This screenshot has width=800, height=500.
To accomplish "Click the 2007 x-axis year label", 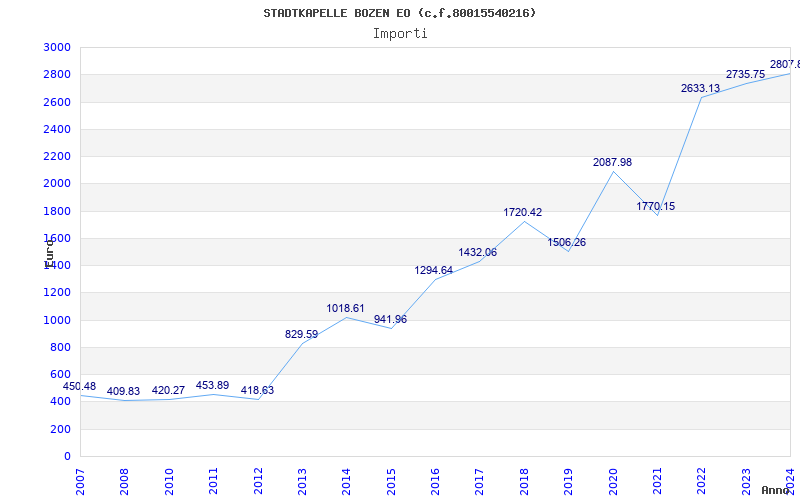I will point(80,482).
